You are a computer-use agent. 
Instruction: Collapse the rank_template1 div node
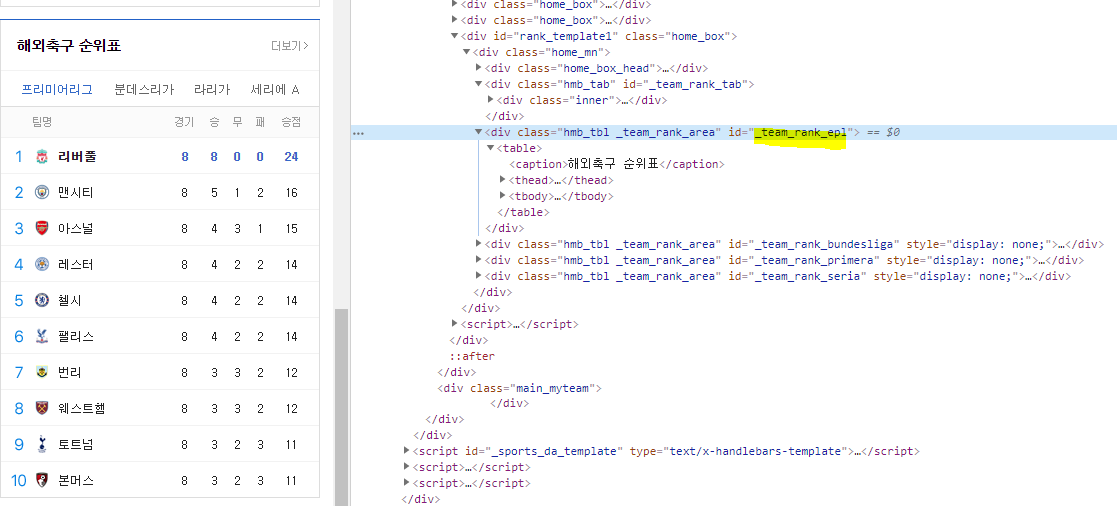[x=454, y=36]
